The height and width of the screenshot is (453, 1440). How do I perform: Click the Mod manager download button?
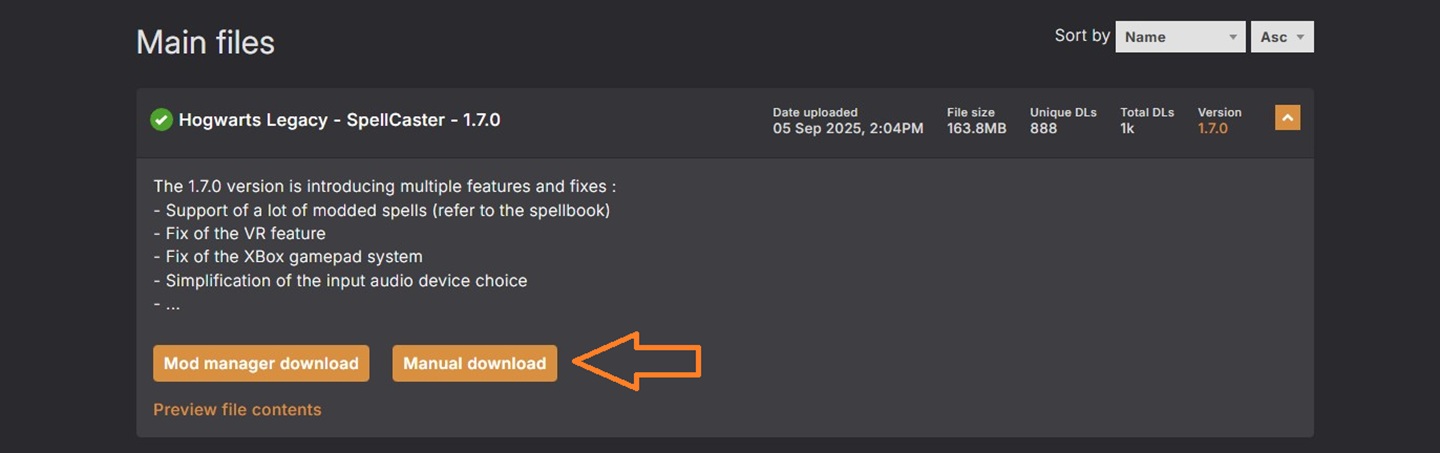(261, 363)
